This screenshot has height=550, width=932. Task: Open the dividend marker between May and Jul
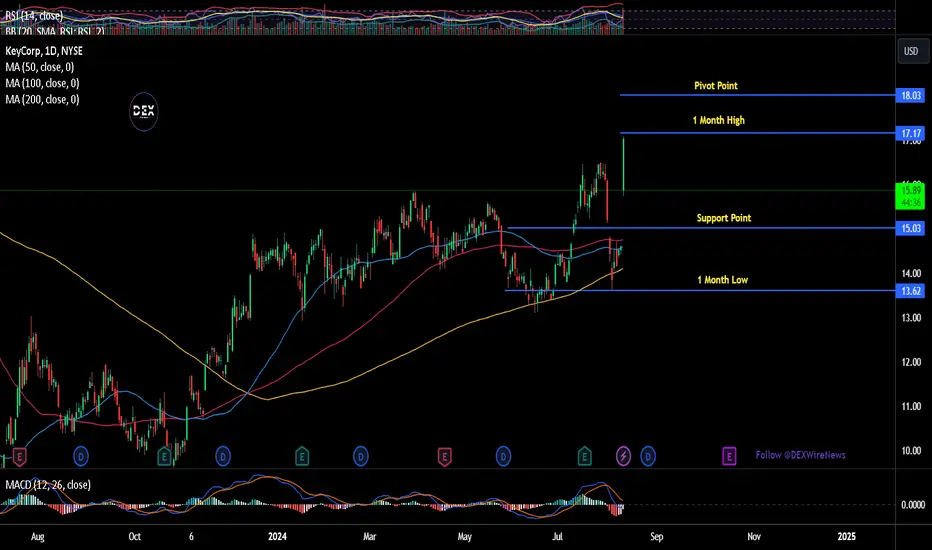(x=503, y=457)
